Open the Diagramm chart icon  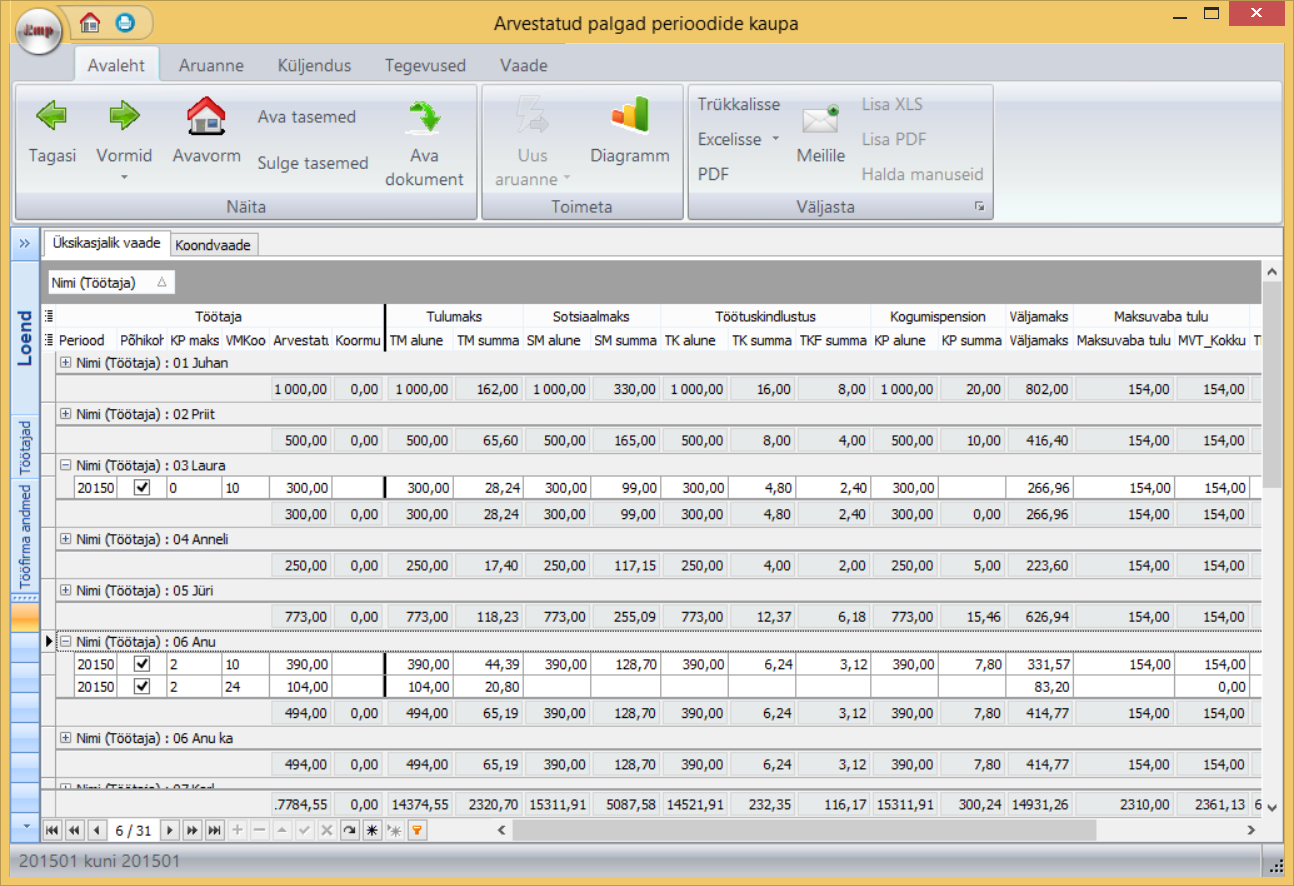click(x=629, y=115)
